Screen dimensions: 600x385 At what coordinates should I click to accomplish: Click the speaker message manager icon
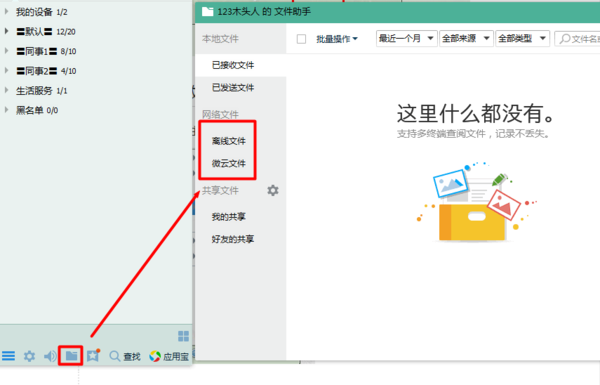(x=50, y=356)
